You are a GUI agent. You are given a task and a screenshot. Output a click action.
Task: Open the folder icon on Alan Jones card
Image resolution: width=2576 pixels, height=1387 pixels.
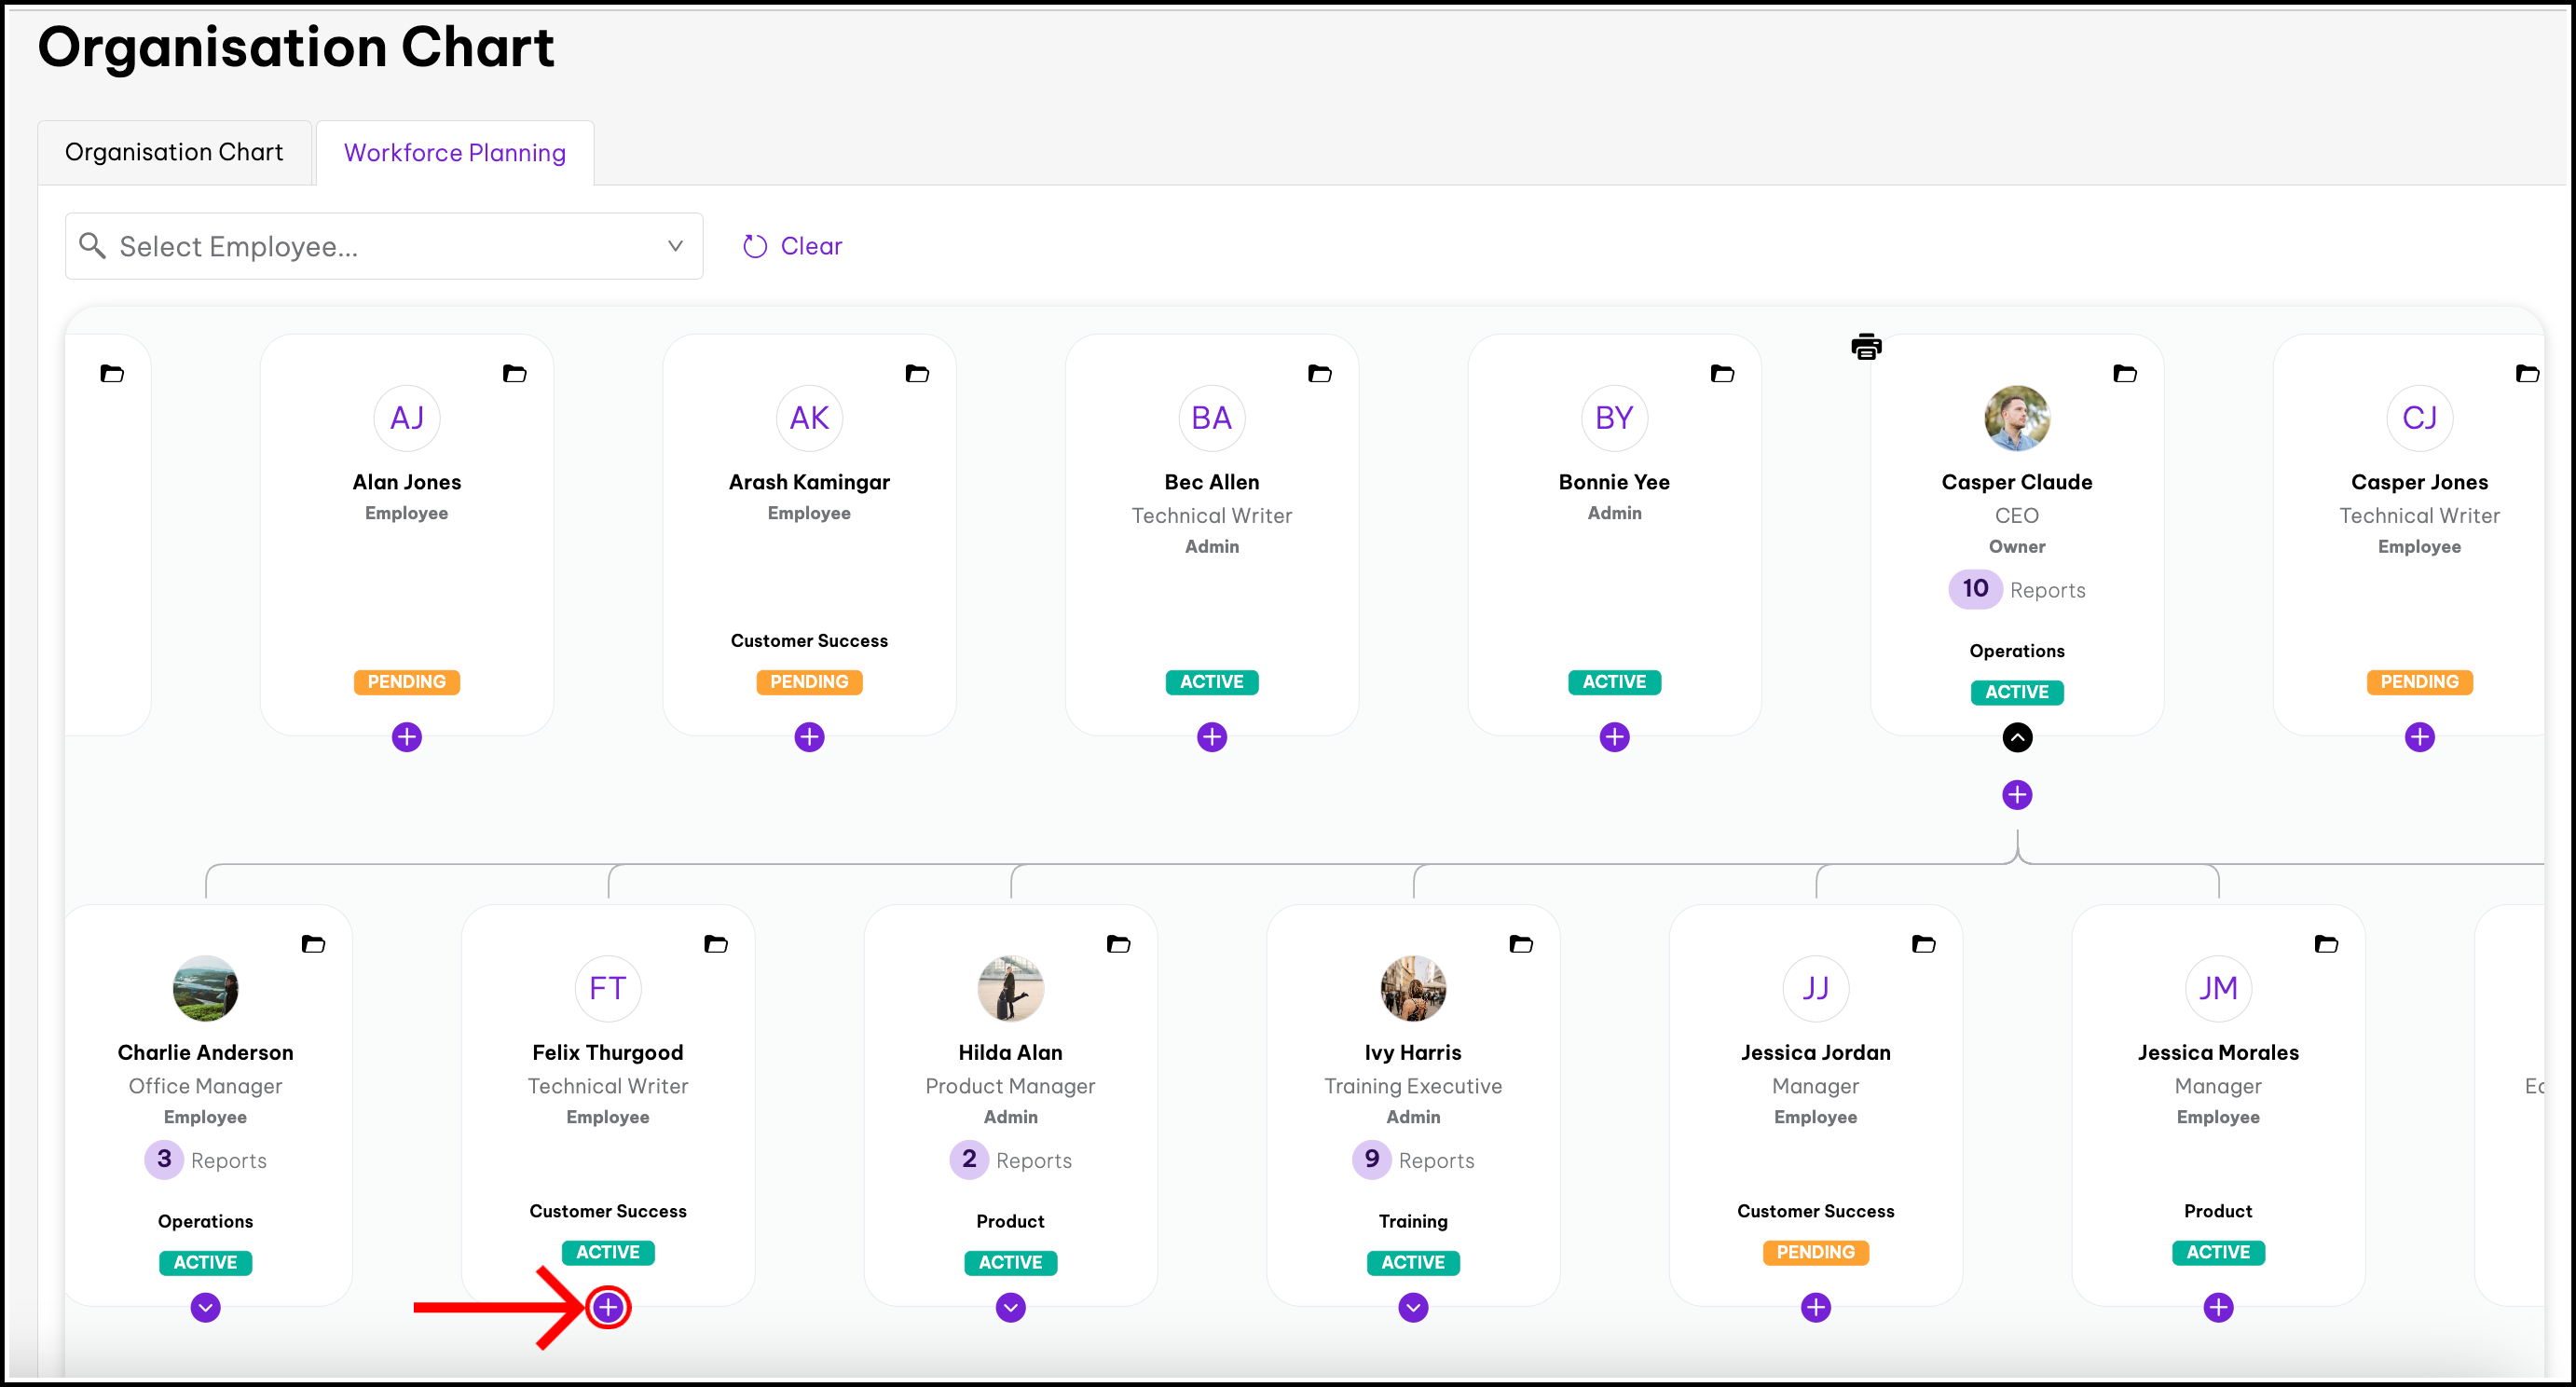coord(514,374)
